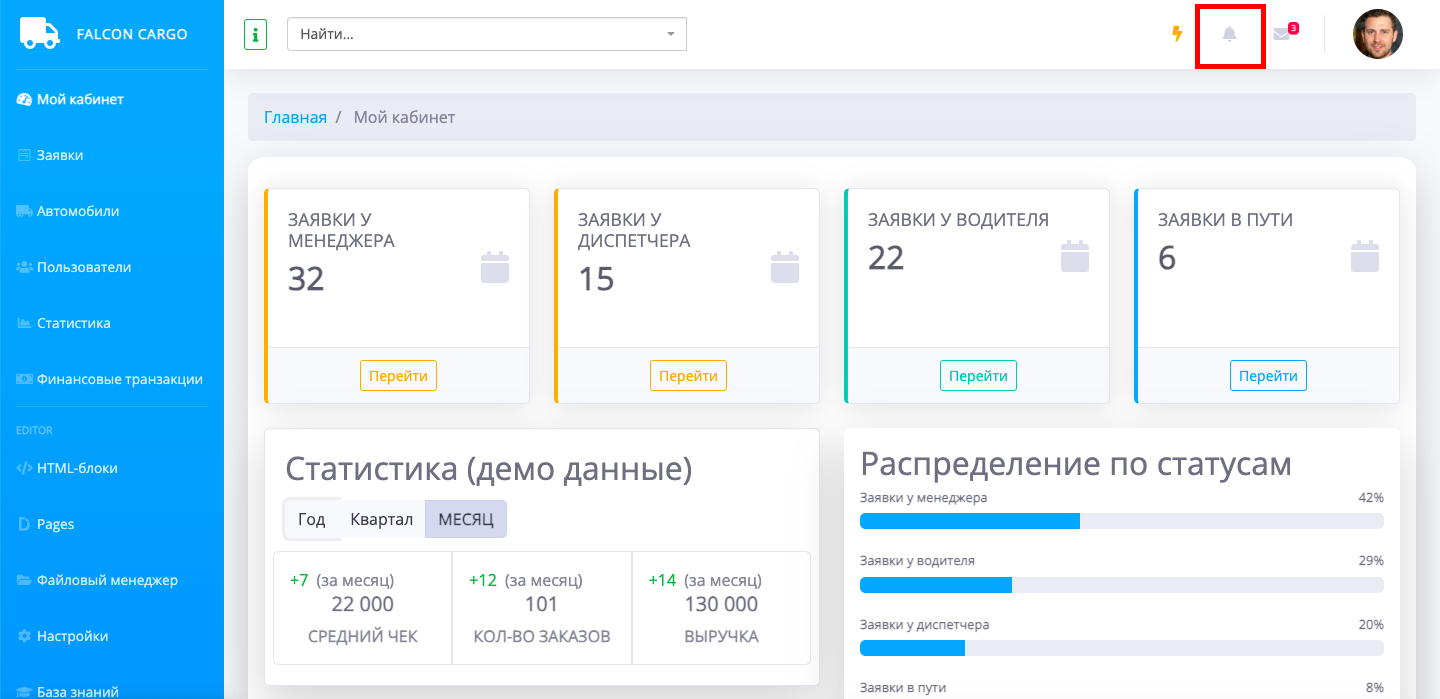Click calendar icon in Заявки у менеджера card
1440x699 pixels.
tap(495, 267)
